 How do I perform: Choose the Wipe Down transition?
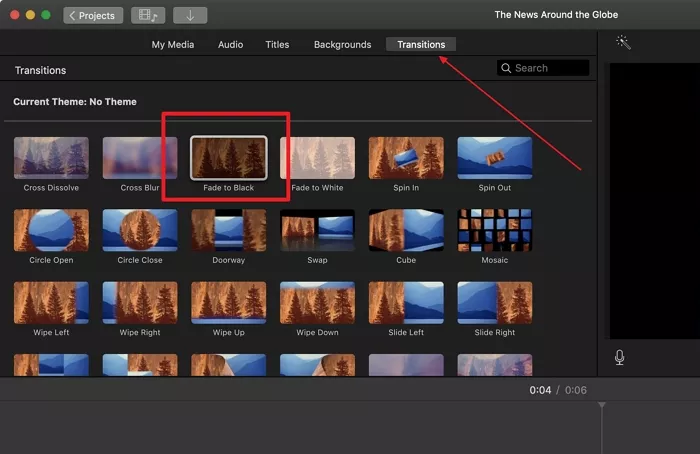(x=317, y=302)
